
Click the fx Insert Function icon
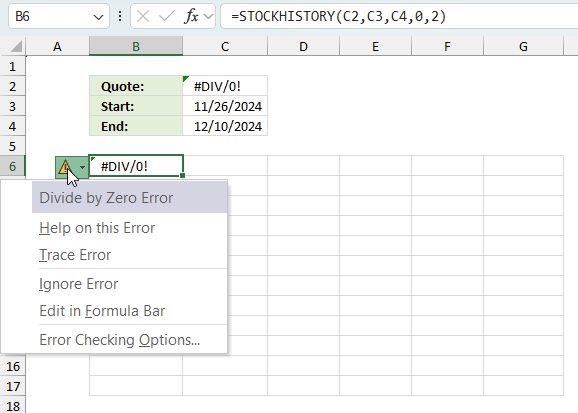tap(191, 16)
